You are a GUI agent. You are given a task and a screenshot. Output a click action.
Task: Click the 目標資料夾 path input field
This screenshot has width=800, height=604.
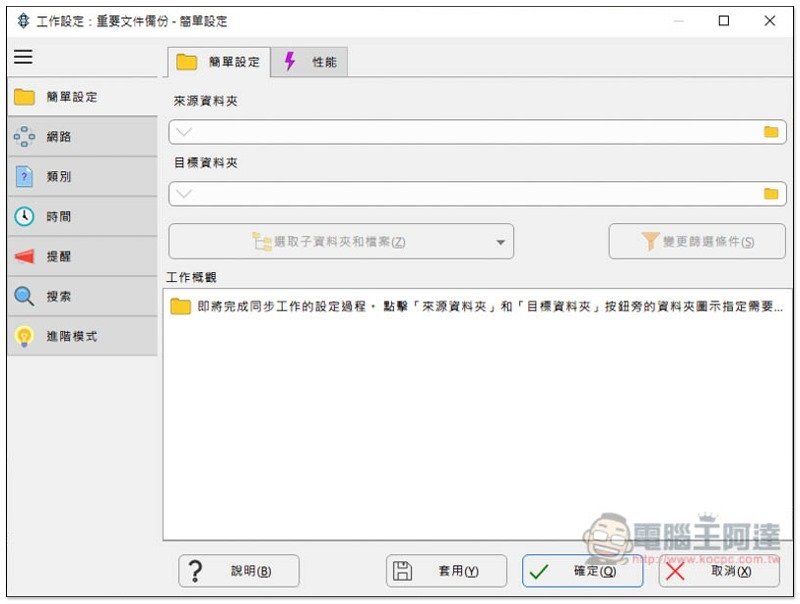(x=477, y=194)
